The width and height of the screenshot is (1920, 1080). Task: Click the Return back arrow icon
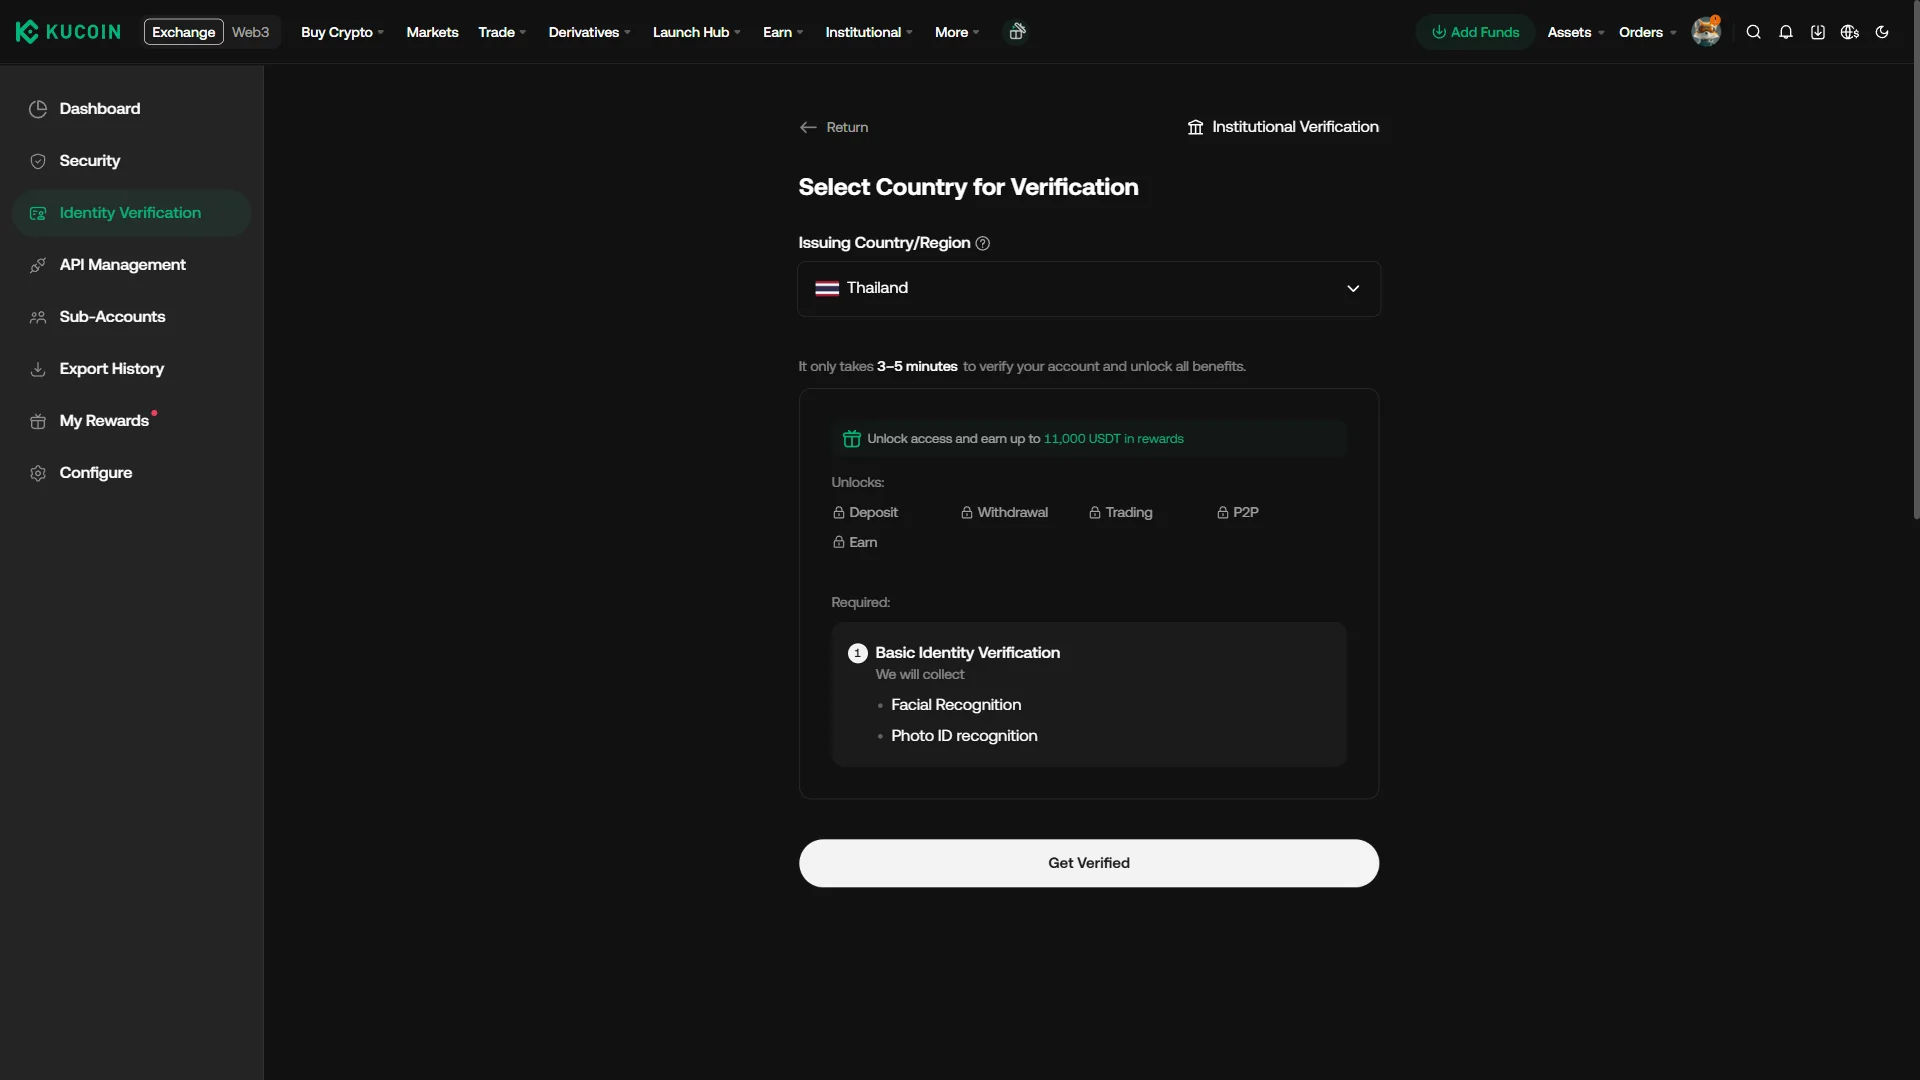point(808,127)
